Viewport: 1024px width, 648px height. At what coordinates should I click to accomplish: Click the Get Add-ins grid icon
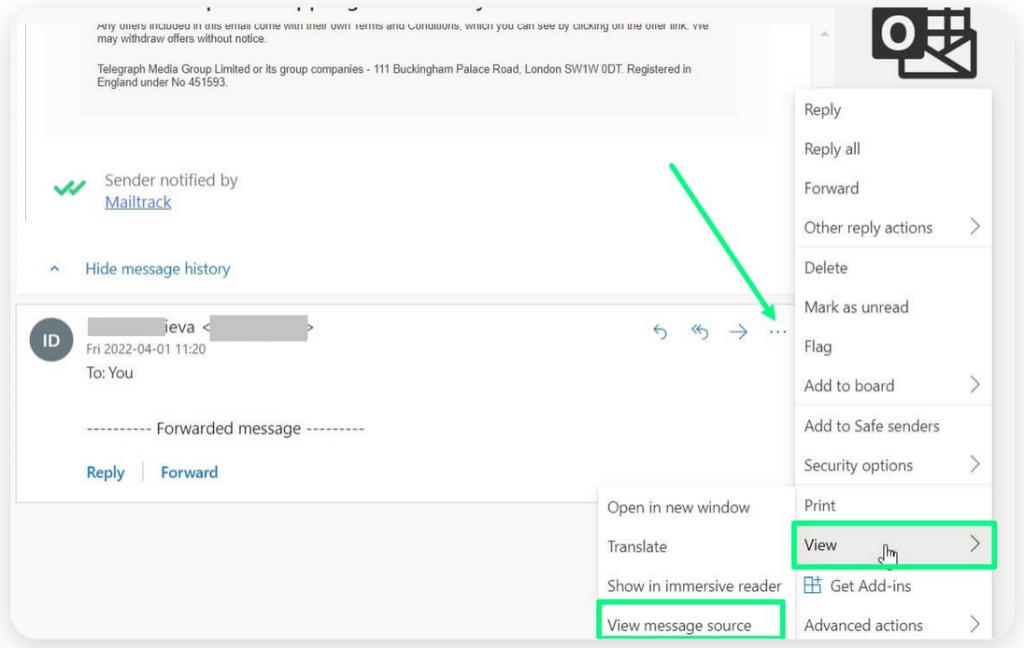tap(813, 585)
